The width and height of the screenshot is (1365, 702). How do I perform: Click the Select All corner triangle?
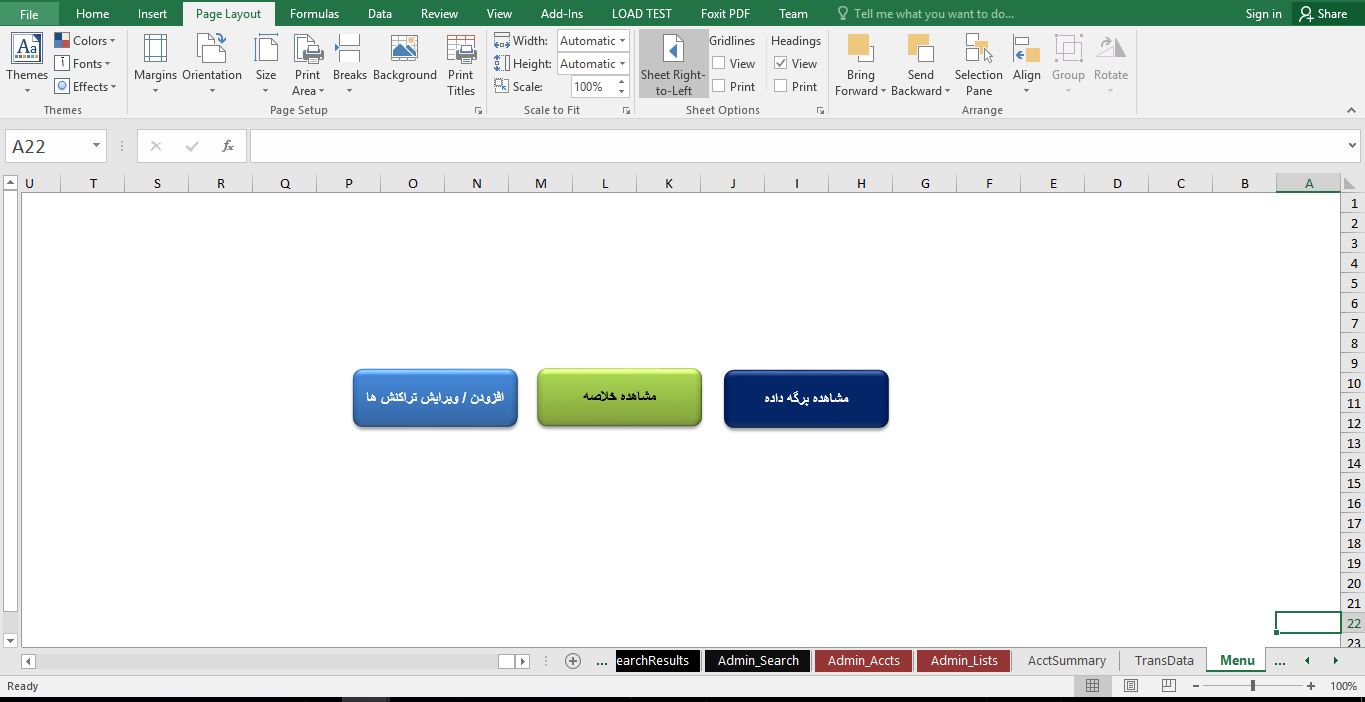click(x=1350, y=183)
